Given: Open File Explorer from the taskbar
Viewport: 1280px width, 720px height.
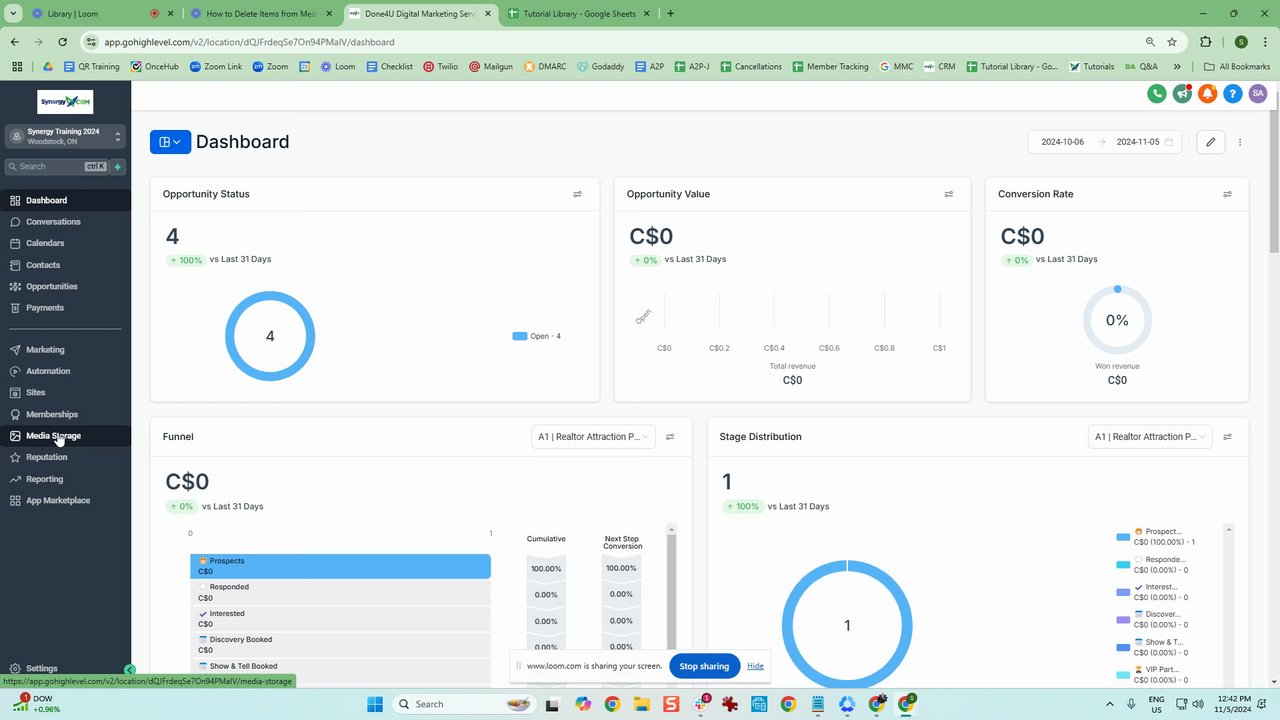Looking at the screenshot, I should click(640, 704).
